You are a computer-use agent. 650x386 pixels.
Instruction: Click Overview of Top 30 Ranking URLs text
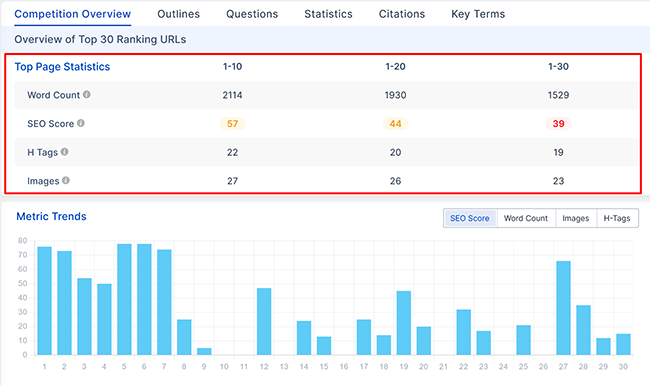point(100,39)
